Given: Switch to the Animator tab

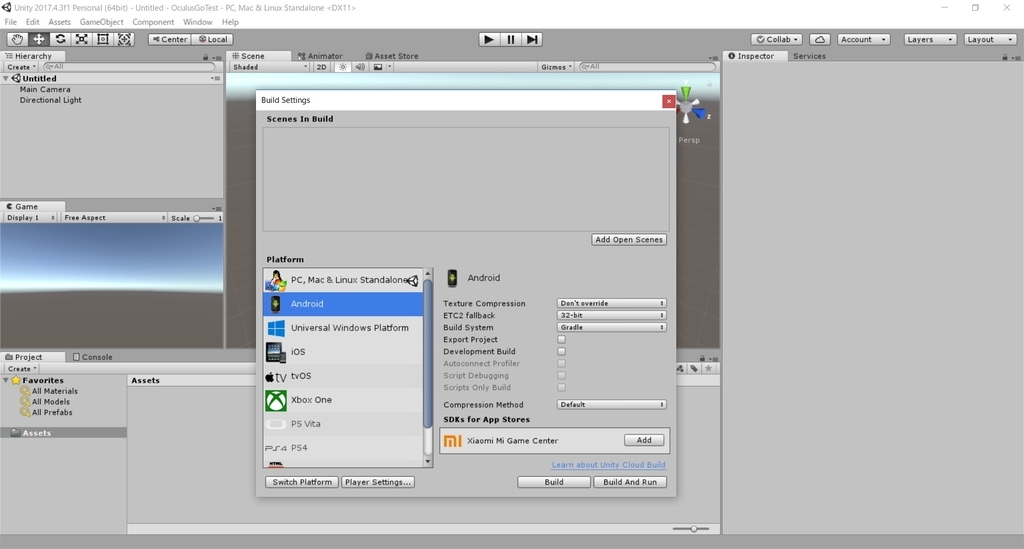Looking at the screenshot, I should click(320, 56).
